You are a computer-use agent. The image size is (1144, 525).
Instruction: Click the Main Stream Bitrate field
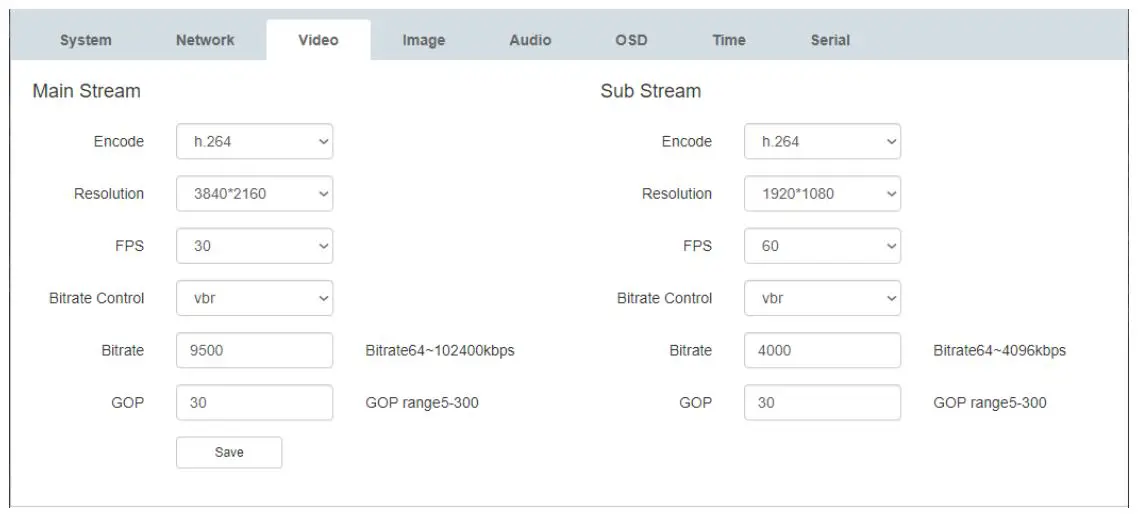click(254, 351)
